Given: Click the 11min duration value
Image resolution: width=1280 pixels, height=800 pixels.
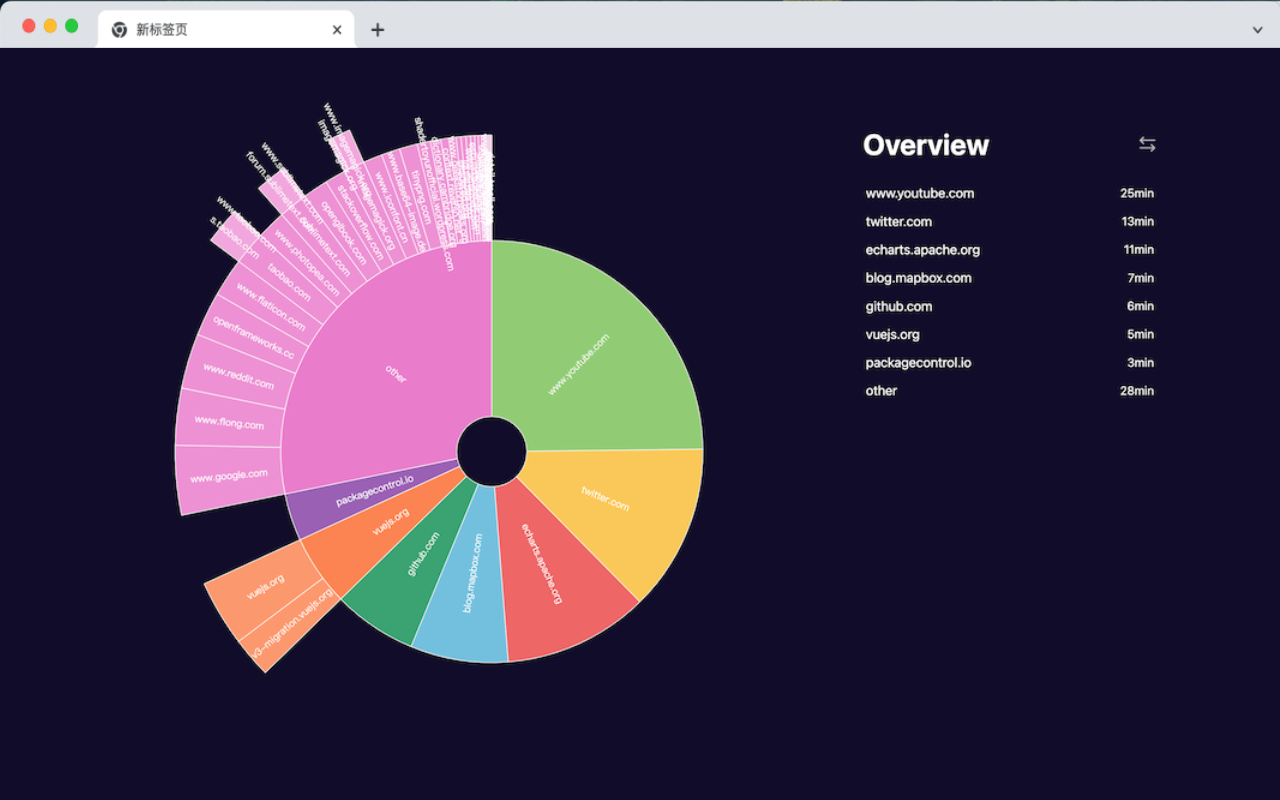Looking at the screenshot, I should (1138, 250).
